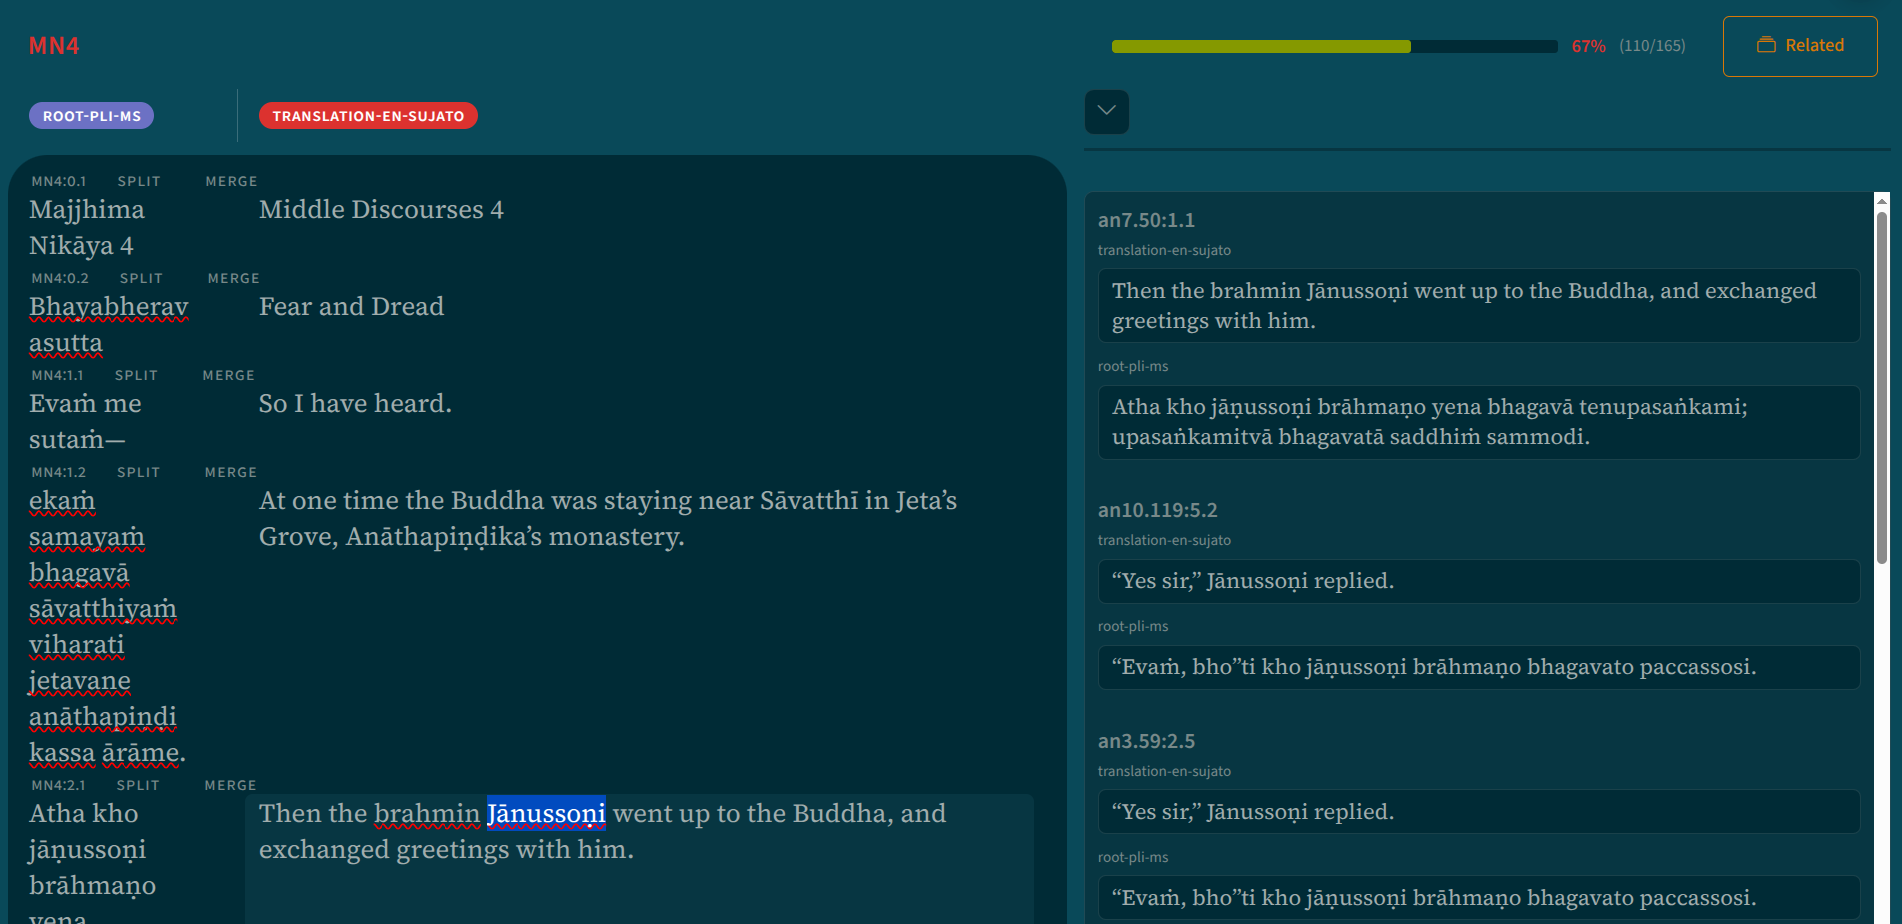Click the So I have heard translation
Image resolution: width=1902 pixels, height=924 pixels.
355,404
